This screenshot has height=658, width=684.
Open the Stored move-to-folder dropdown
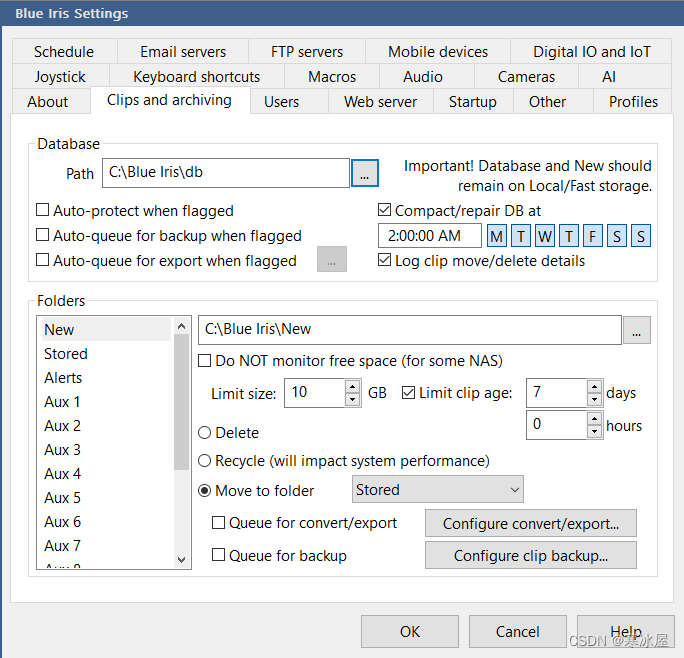point(438,490)
